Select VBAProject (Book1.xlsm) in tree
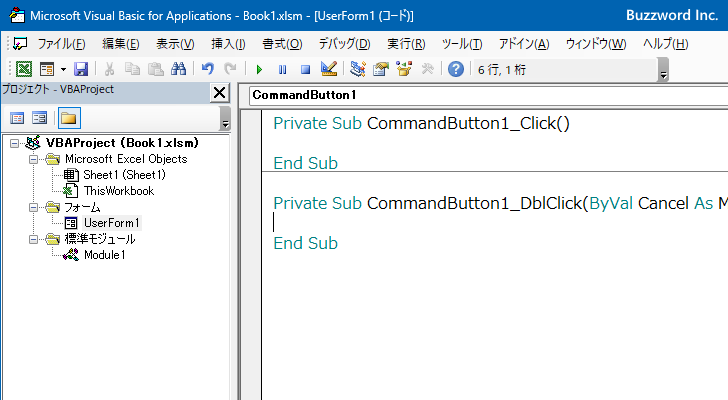This screenshot has width=728, height=400. click(122, 143)
